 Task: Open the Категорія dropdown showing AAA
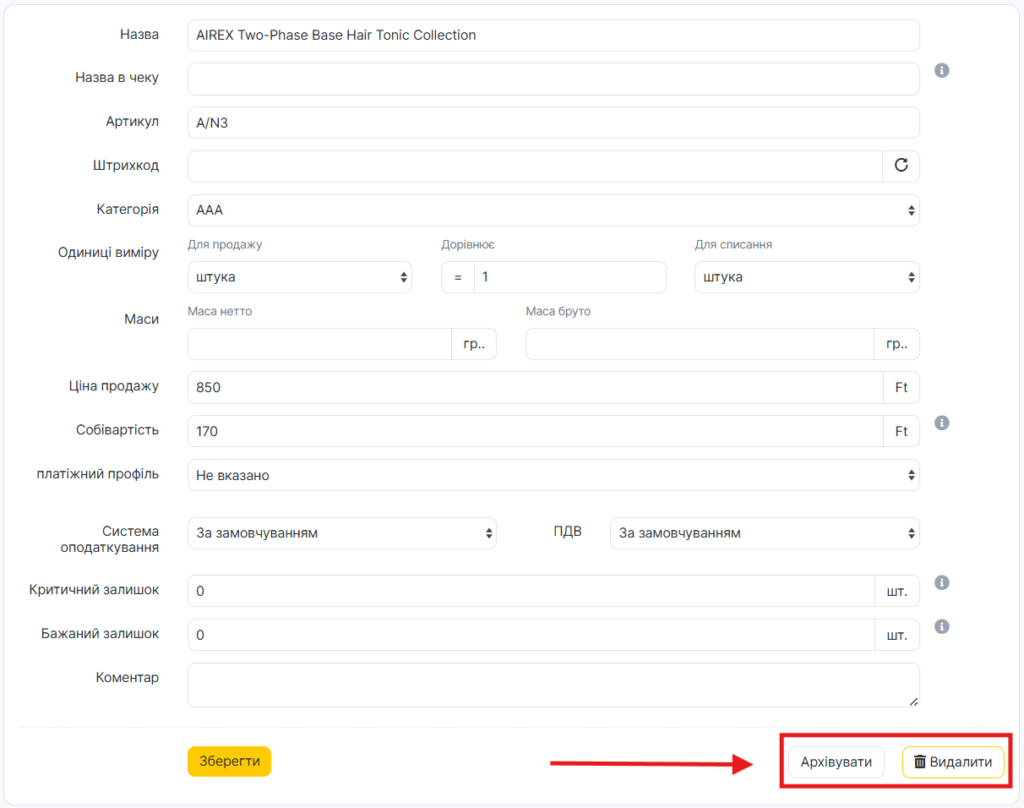(x=552, y=210)
